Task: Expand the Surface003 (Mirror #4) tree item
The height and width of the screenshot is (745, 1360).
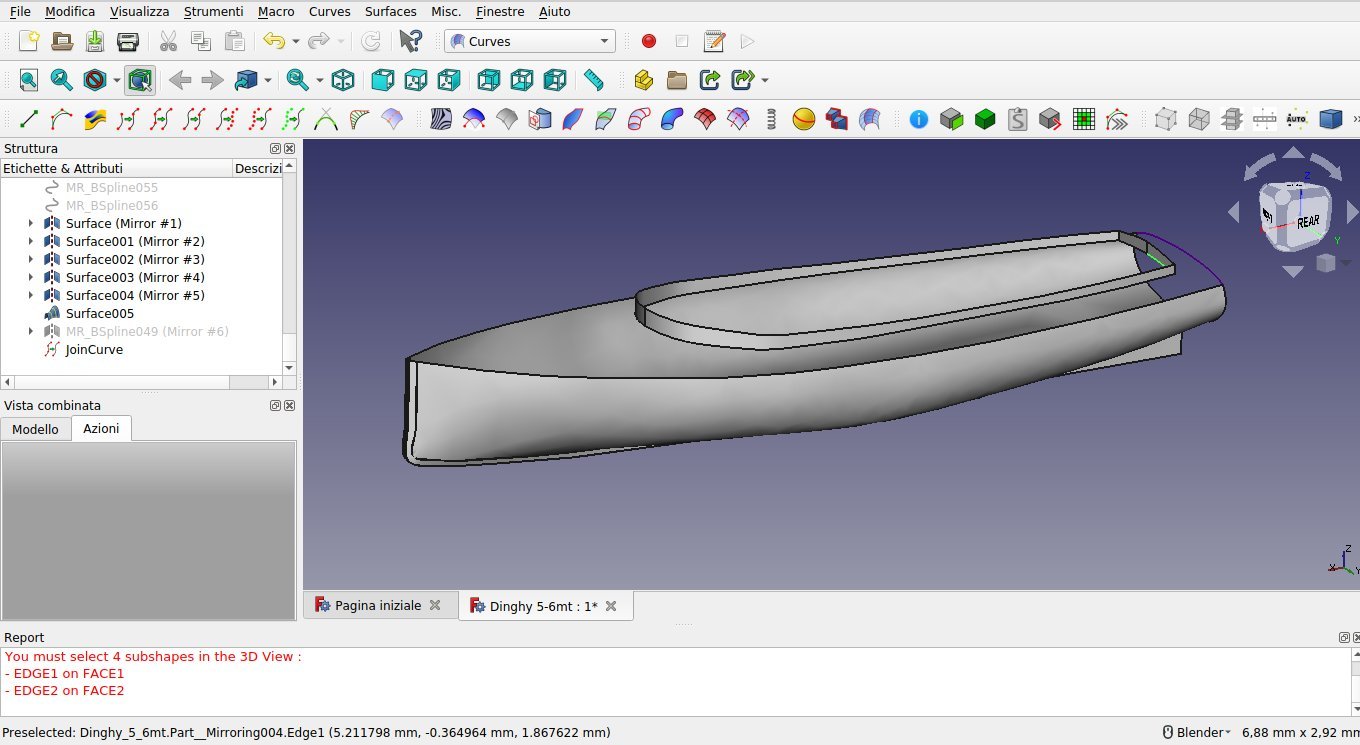Action: click(x=30, y=277)
